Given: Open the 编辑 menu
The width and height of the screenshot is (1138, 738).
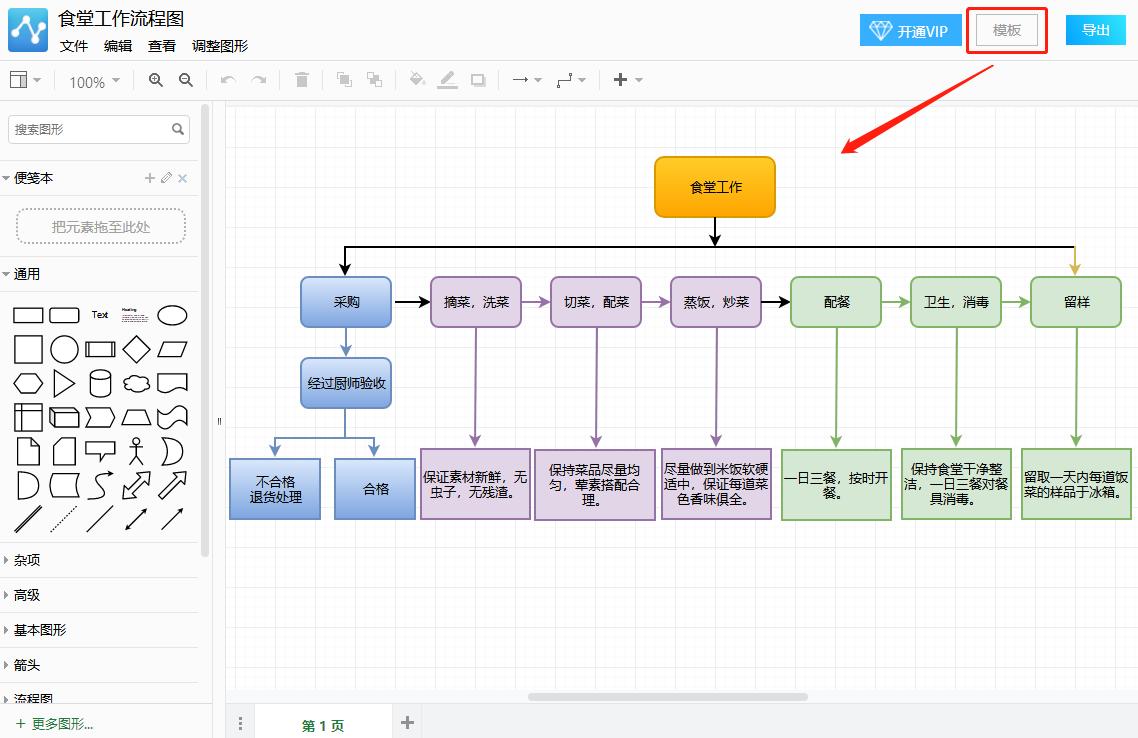Looking at the screenshot, I should [118, 46].
